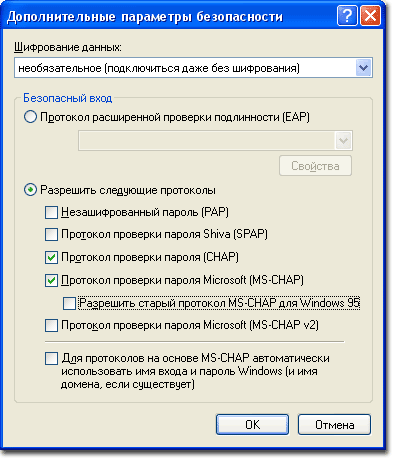Open the data encryption dropdown arrow
400x460 pixels.
(363, 68)
